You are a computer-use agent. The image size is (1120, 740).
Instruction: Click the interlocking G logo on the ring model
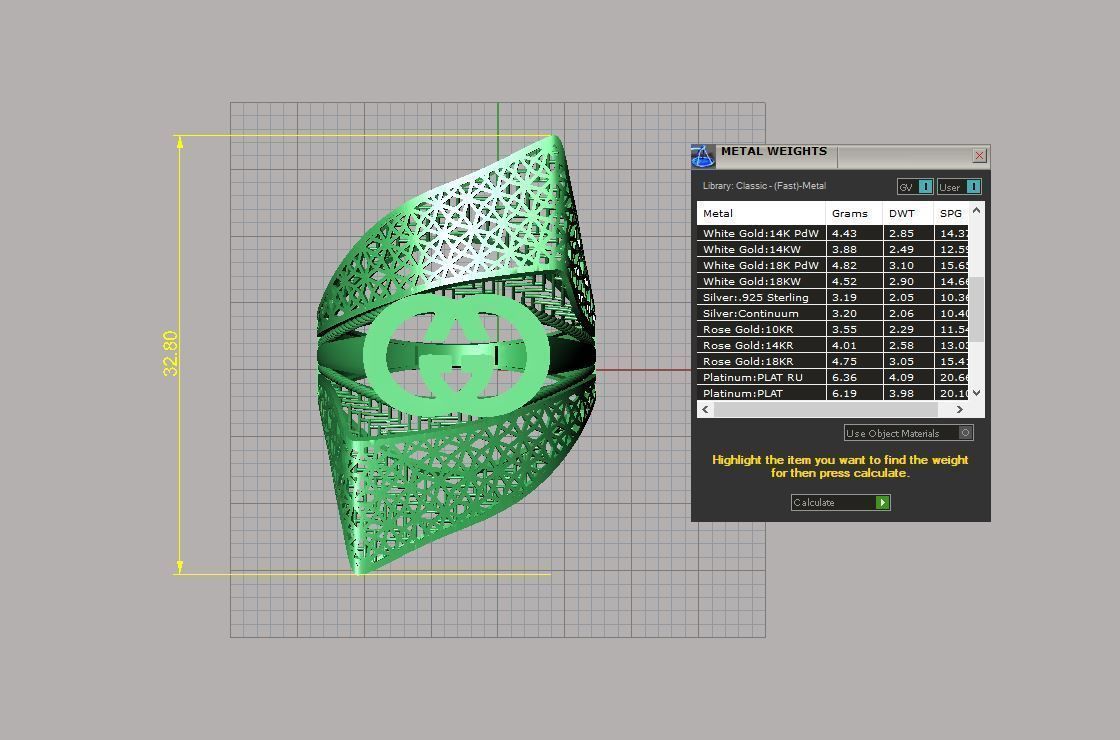point(456,355)
